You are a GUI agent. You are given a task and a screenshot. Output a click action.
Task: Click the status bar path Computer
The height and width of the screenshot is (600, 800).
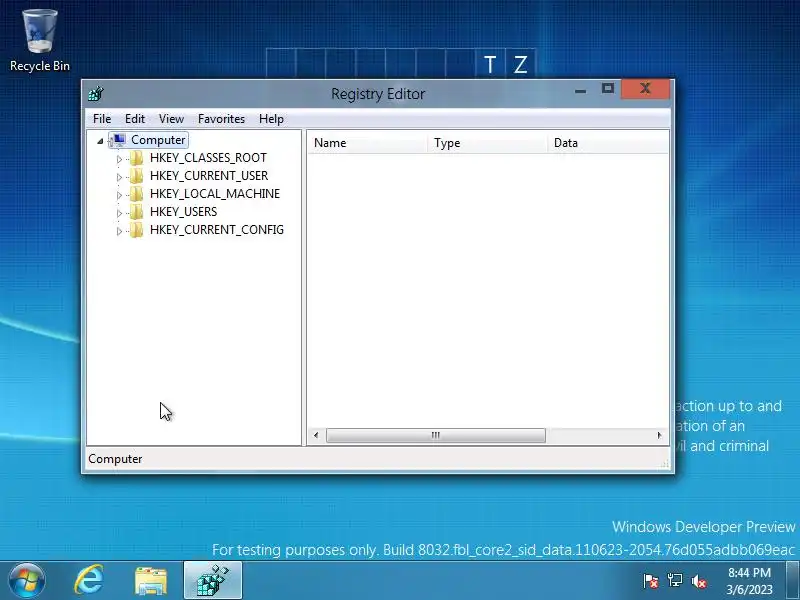(115, 459)
